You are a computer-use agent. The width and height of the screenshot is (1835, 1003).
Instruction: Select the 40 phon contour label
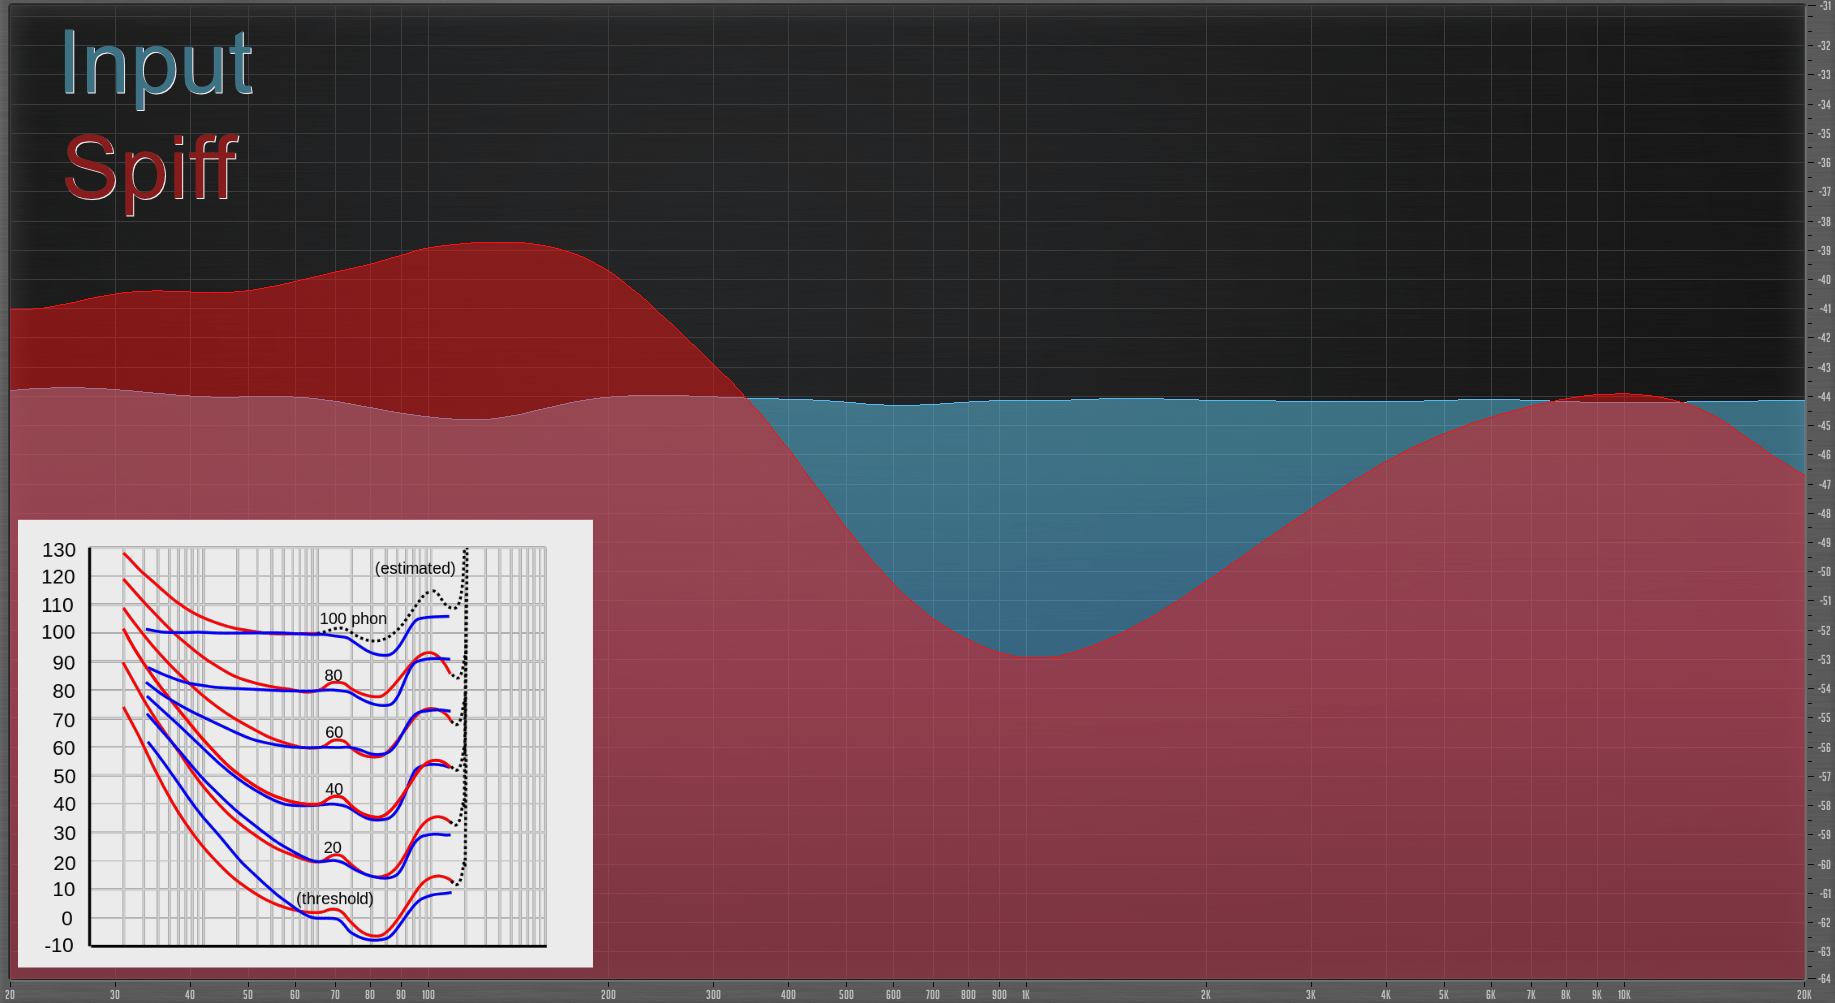tap(333, 789)
